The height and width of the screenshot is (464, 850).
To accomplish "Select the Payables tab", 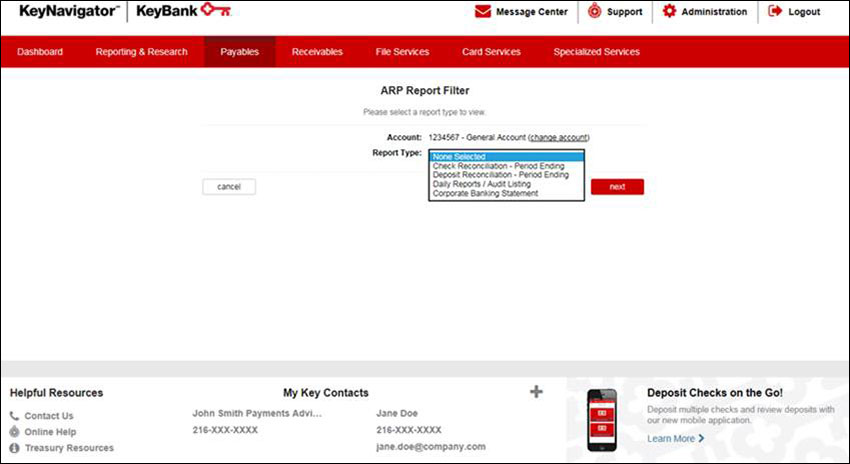I will [x=240, y=52].
